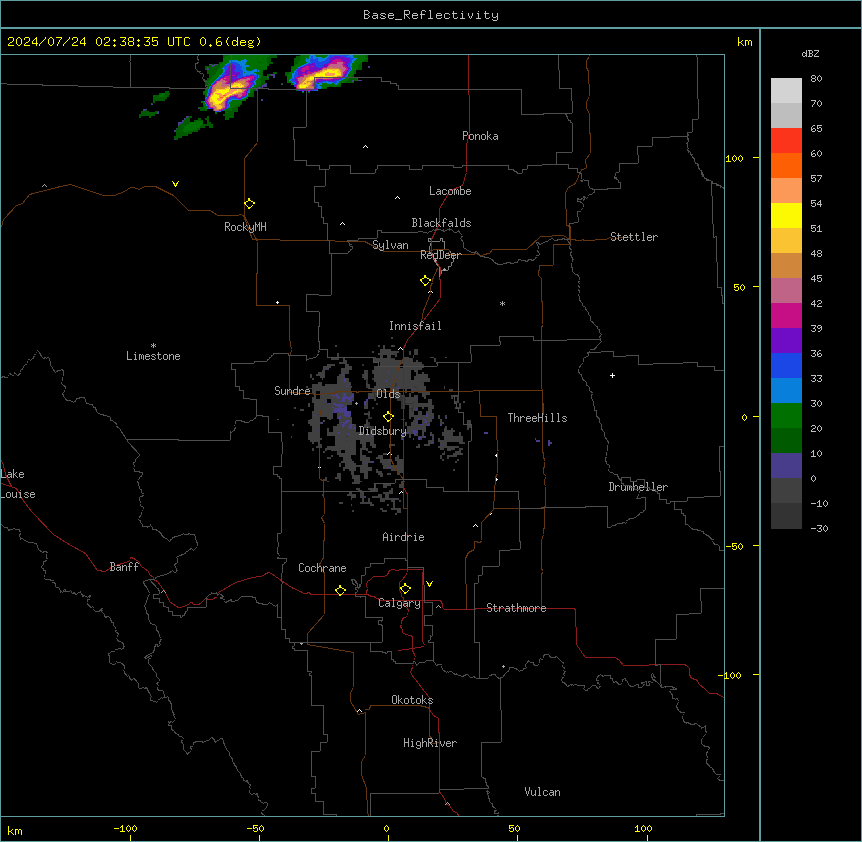Select the bright green 20-30 dBZ legend swatch
This screenshot has width=862, height=842.
point(786,416)
